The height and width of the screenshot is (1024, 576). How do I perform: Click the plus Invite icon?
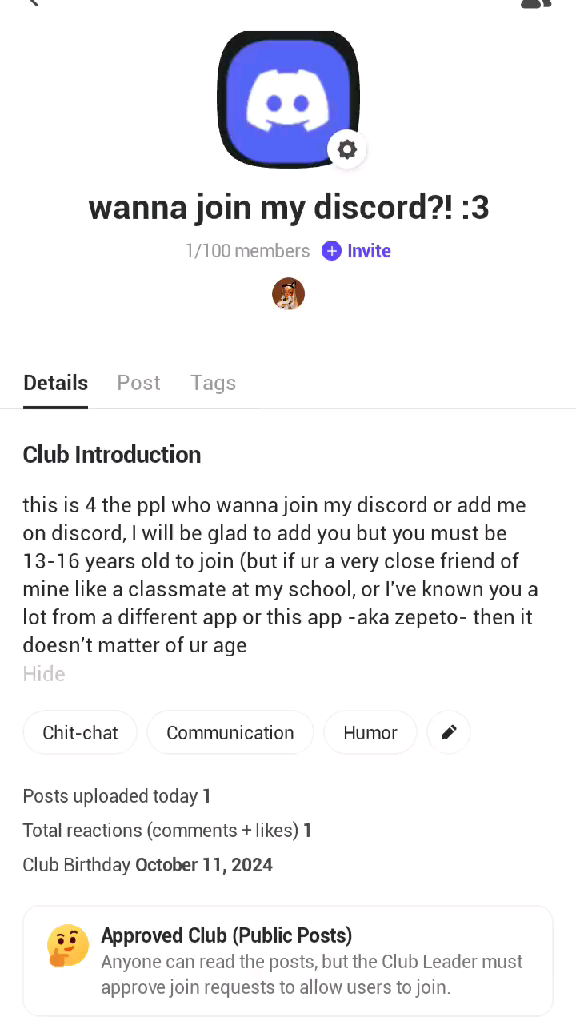[x=332, y=251]
